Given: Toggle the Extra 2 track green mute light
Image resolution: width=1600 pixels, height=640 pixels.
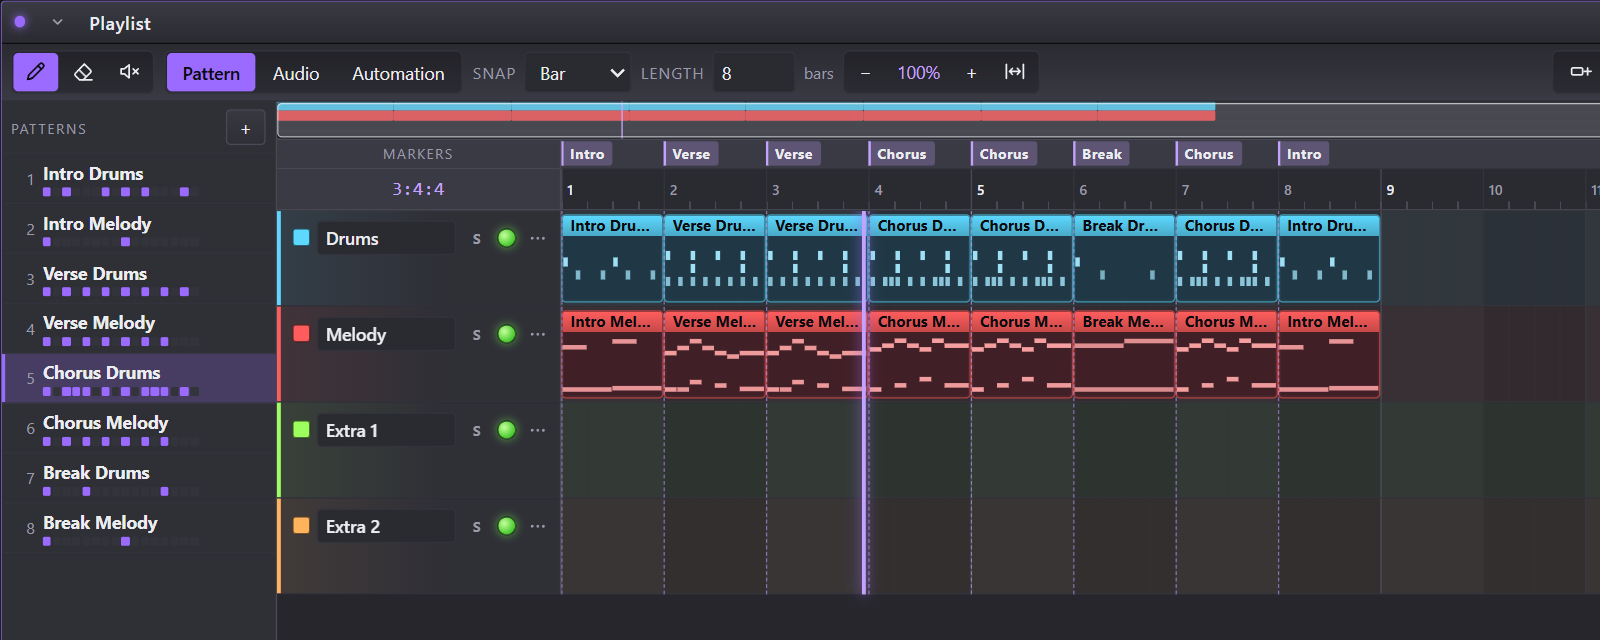Looking at the screenshot, I should (507, 526).
